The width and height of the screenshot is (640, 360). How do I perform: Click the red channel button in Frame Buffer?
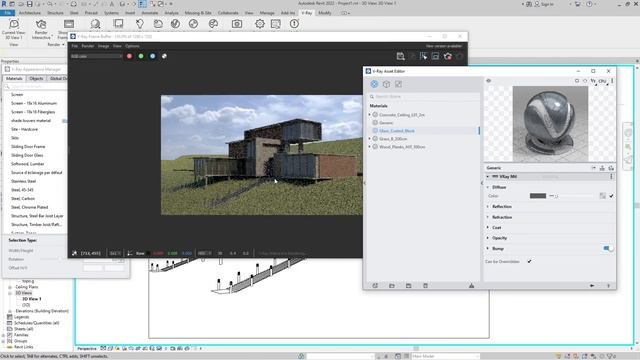pyautogui.click(x=129, y=56)
